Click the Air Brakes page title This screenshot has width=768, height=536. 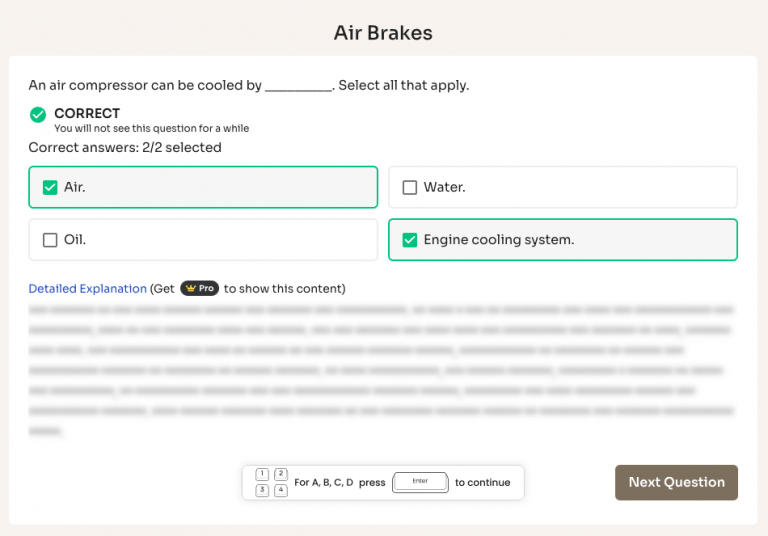click(383, 33)
